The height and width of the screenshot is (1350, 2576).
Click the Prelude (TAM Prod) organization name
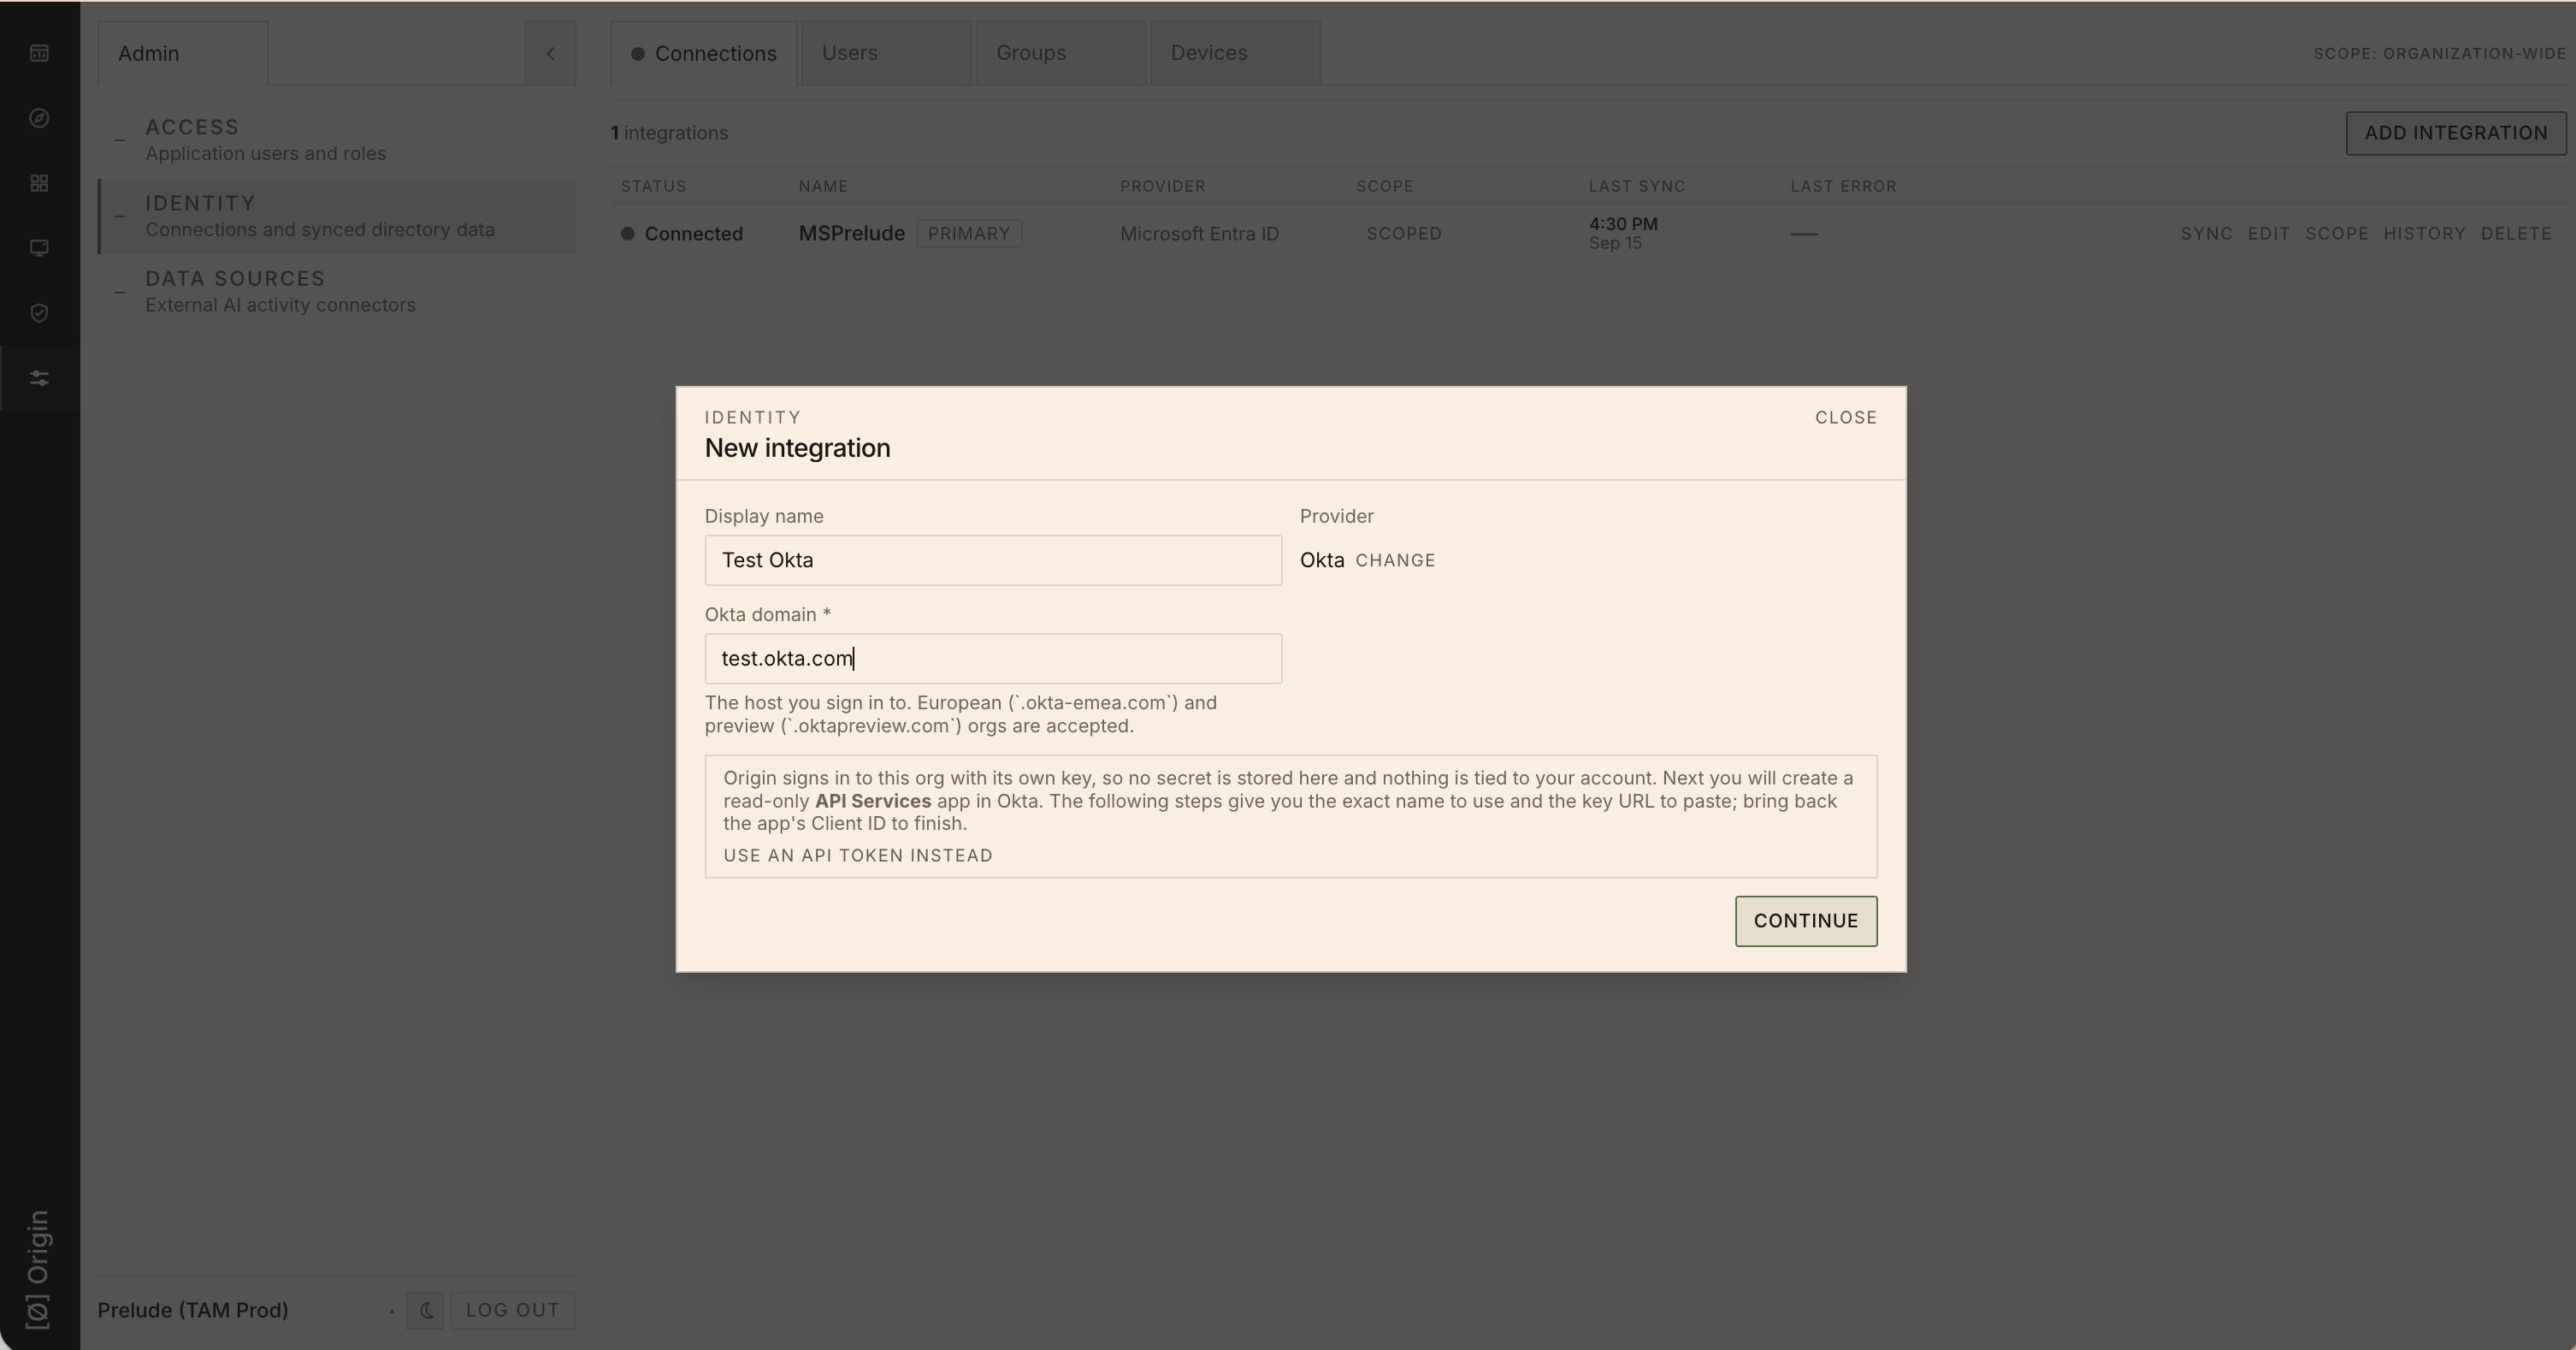(193, 1310)
